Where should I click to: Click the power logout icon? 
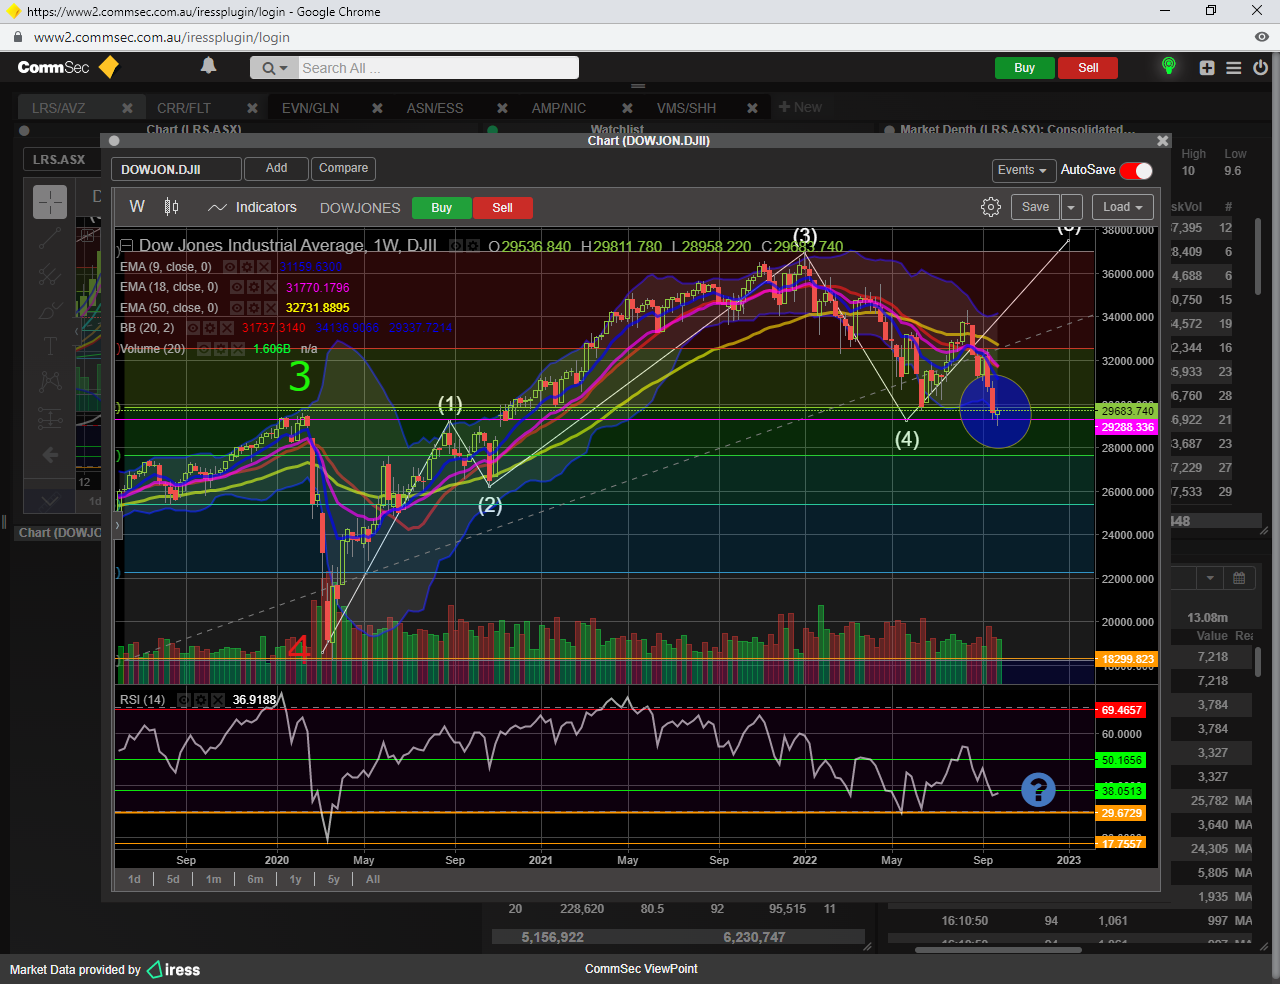click(1260, 68)
